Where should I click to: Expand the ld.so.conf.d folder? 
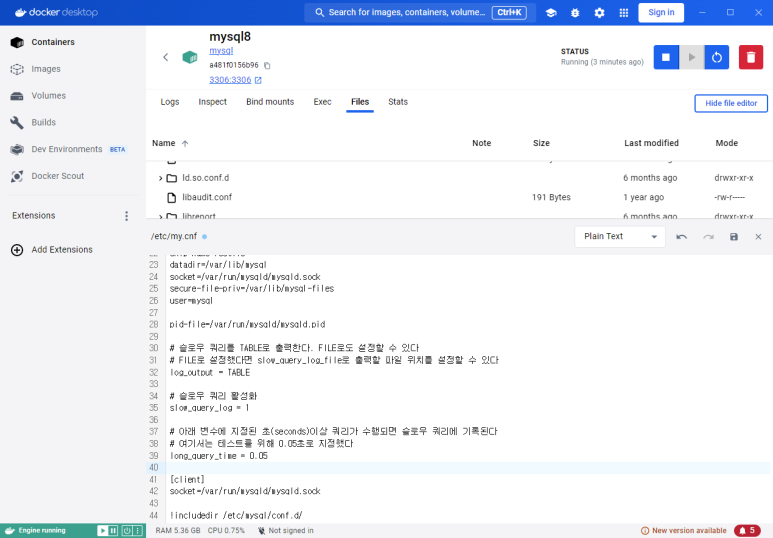pyautogui.click(x=160, y=178)
